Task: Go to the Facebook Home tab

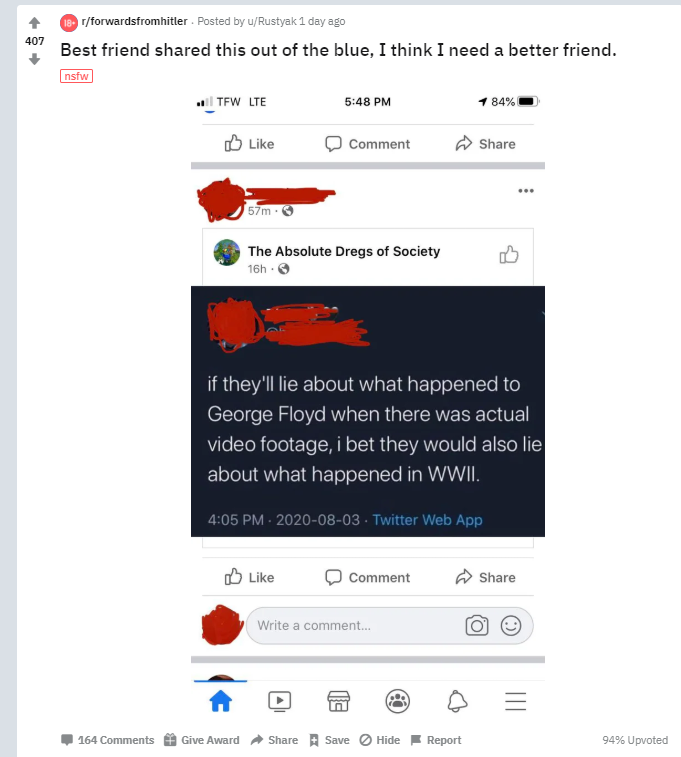Action: point(221,701)
